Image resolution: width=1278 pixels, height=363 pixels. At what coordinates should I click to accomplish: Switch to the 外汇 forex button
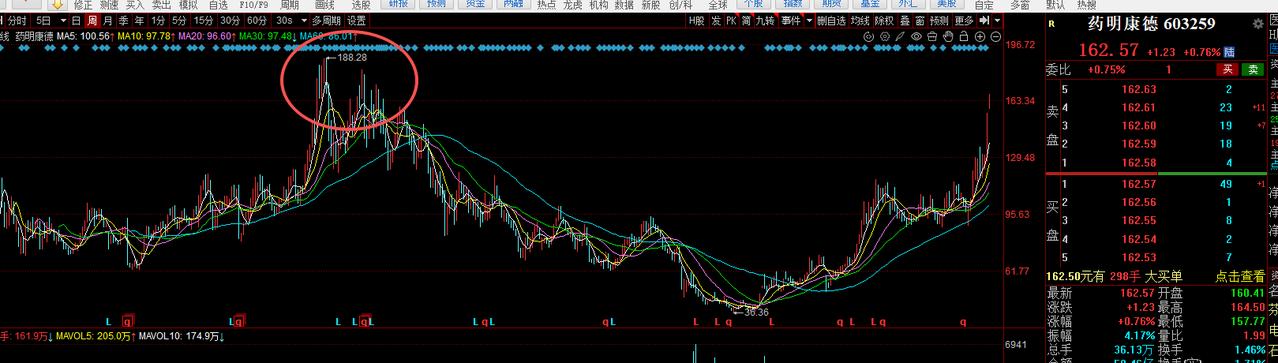click(908, 4)
